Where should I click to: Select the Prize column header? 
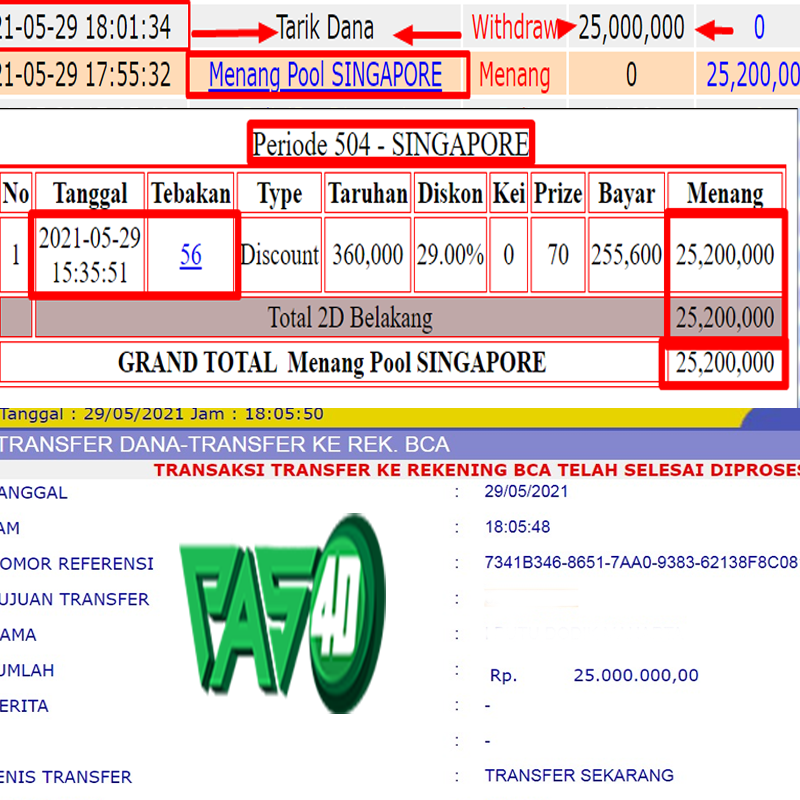coord(558,193)
